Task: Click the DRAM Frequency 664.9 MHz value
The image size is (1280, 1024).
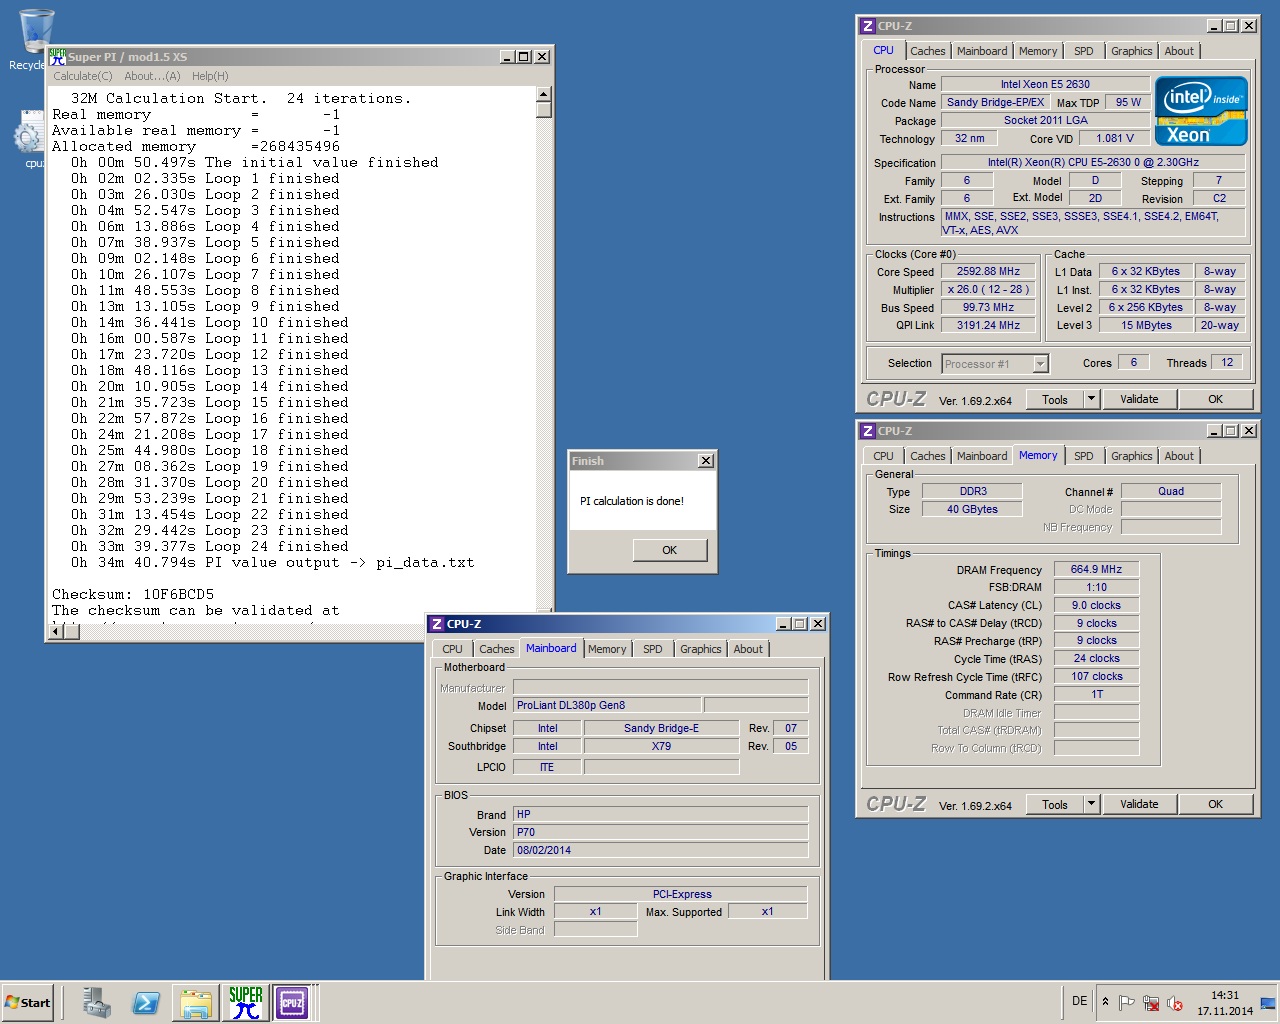Action: pyautogui.click(x=1096, y=569)
